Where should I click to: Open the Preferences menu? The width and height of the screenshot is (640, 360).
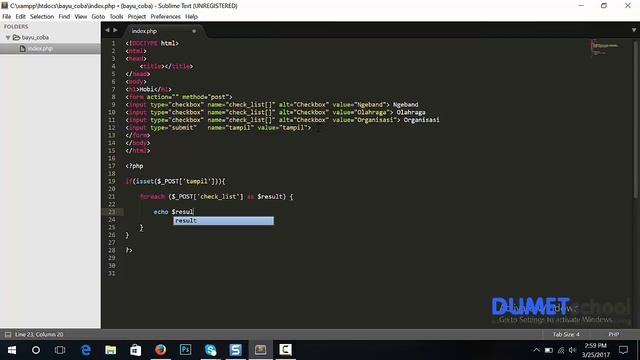tap(165, 17)
